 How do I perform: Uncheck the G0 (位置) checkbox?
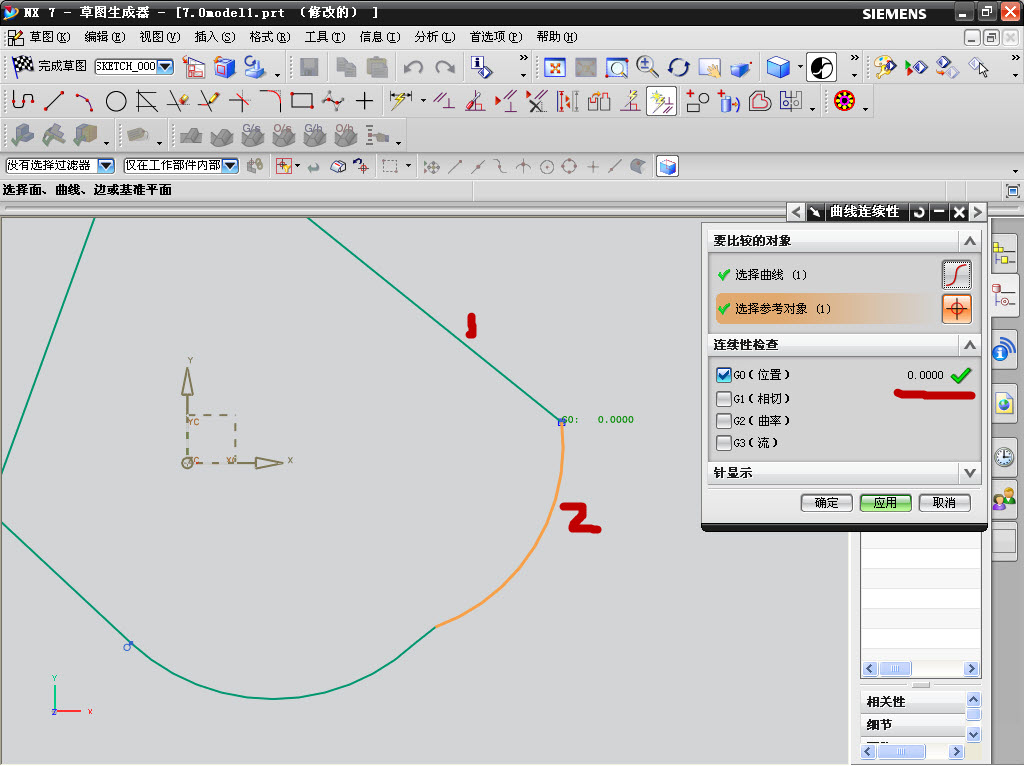pyautogui.click(x=723, y=375)
